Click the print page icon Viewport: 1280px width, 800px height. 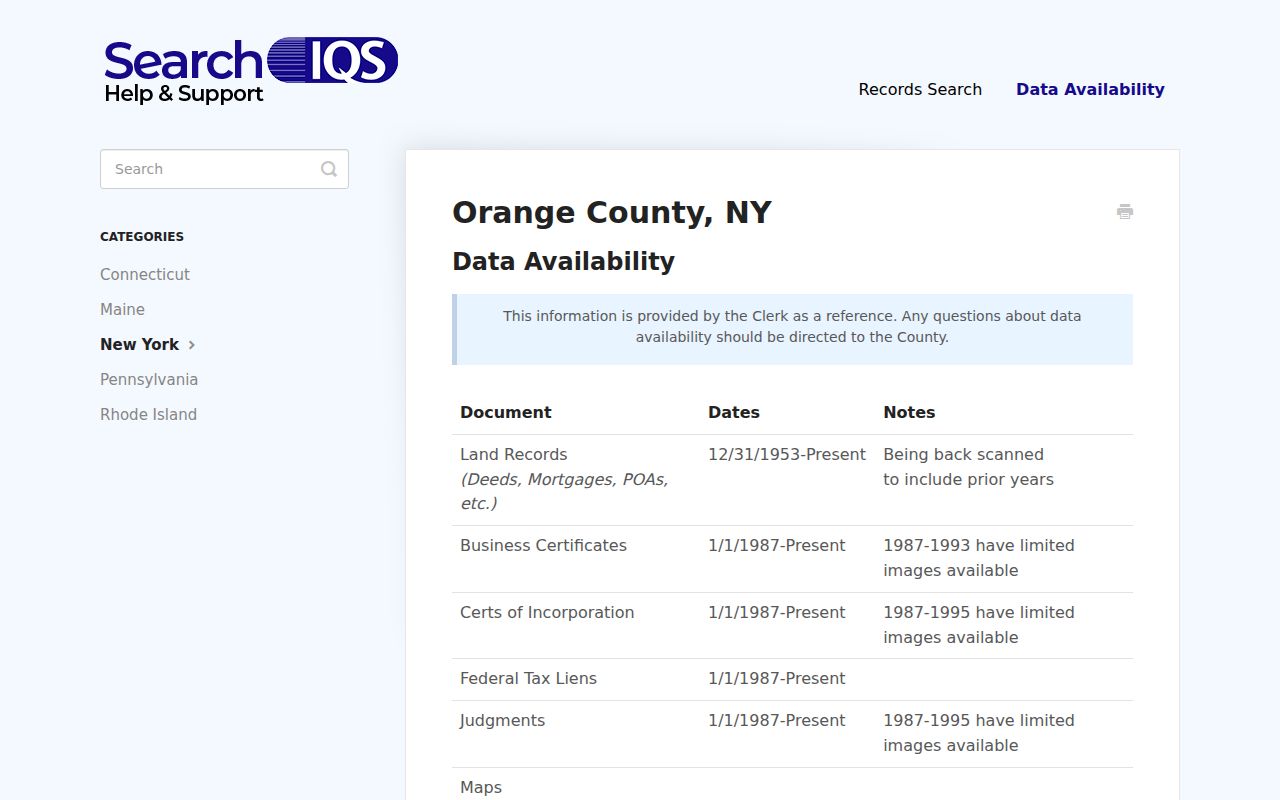pos(1125,211)
